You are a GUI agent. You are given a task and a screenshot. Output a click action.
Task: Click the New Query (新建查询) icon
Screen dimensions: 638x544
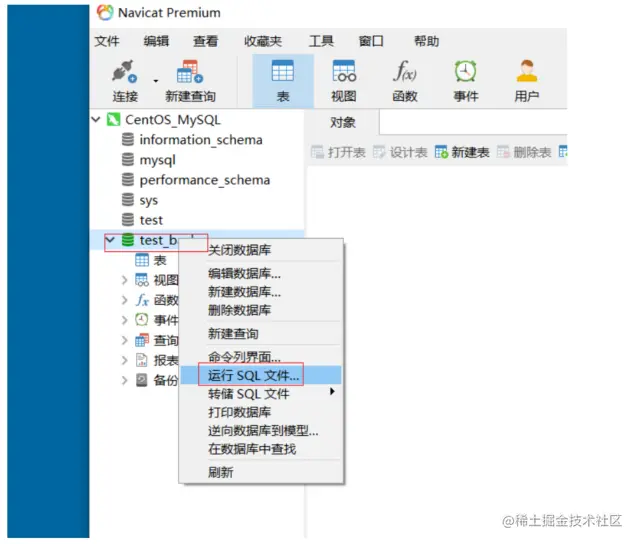(x=190, y=72)
